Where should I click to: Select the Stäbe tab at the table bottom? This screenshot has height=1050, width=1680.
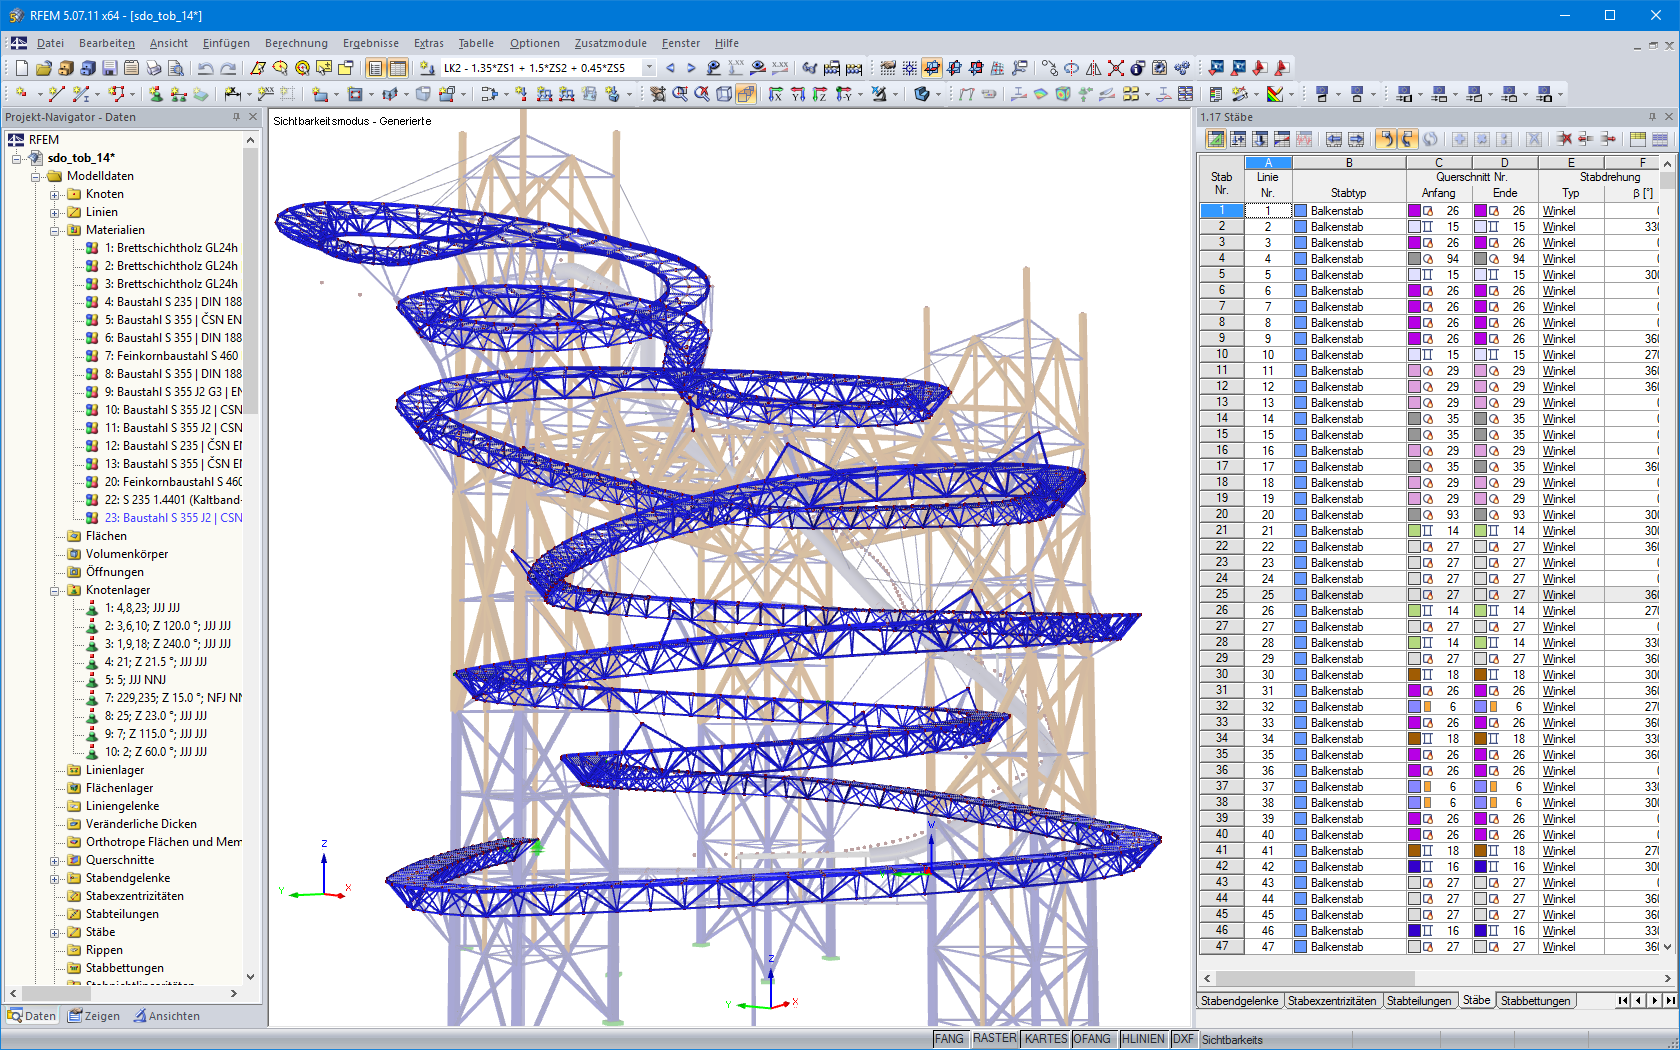pyautogui.click(x=1476, y=1000)
